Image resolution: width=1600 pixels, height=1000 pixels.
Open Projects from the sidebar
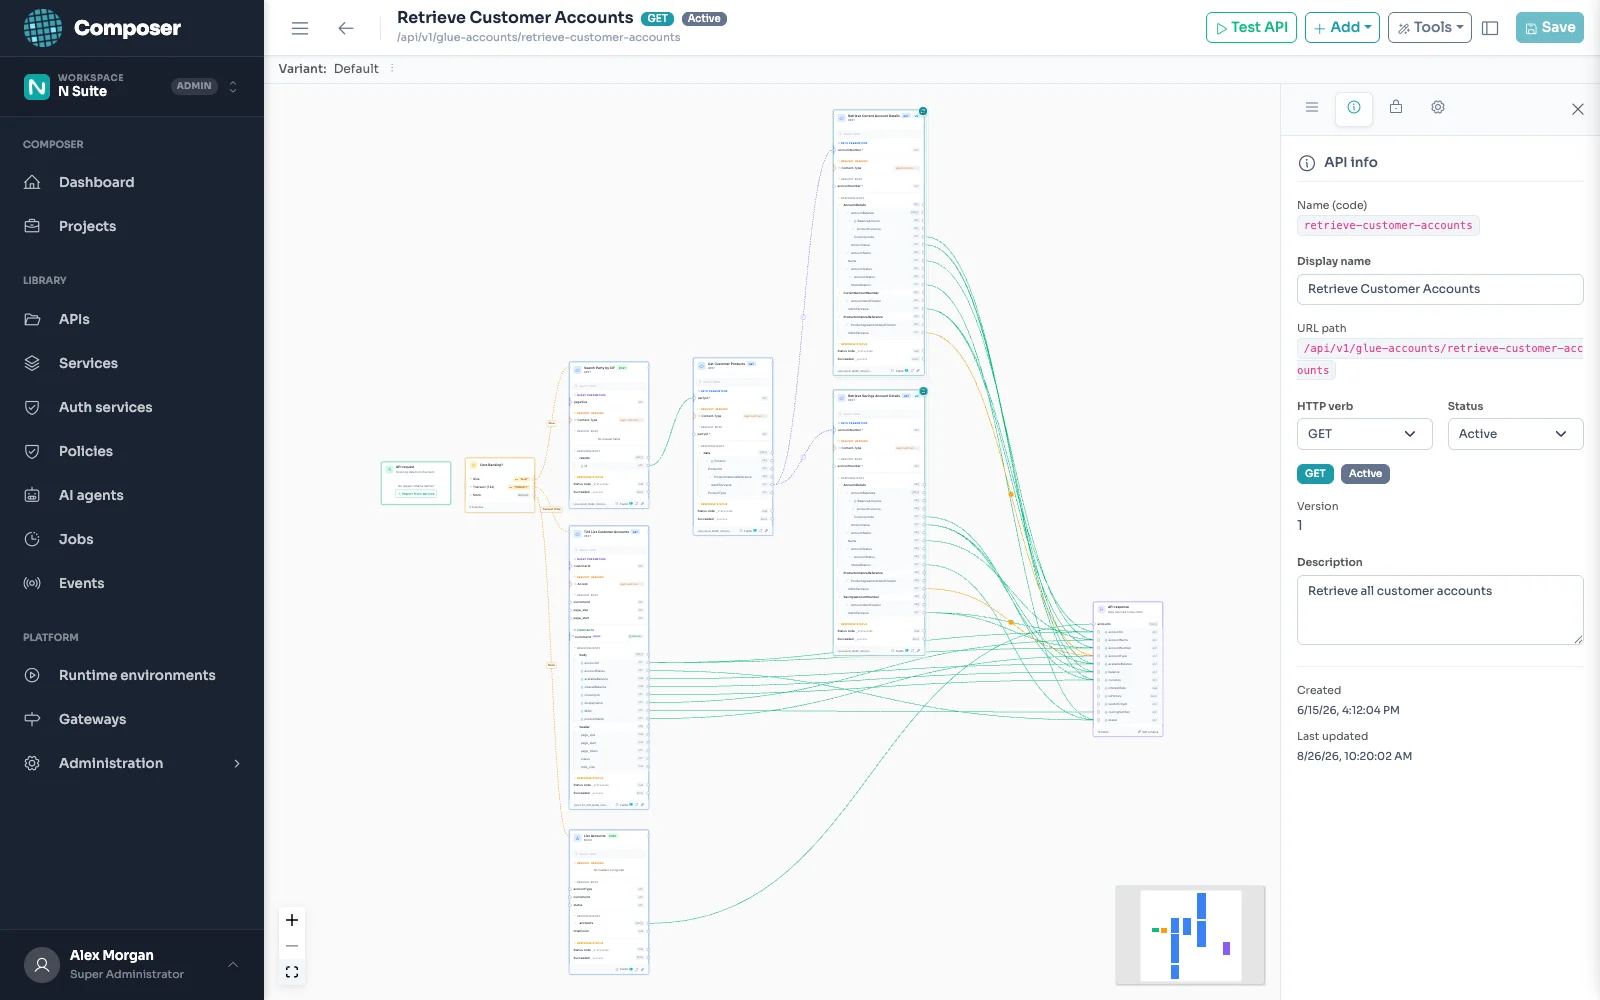(87, 226)
